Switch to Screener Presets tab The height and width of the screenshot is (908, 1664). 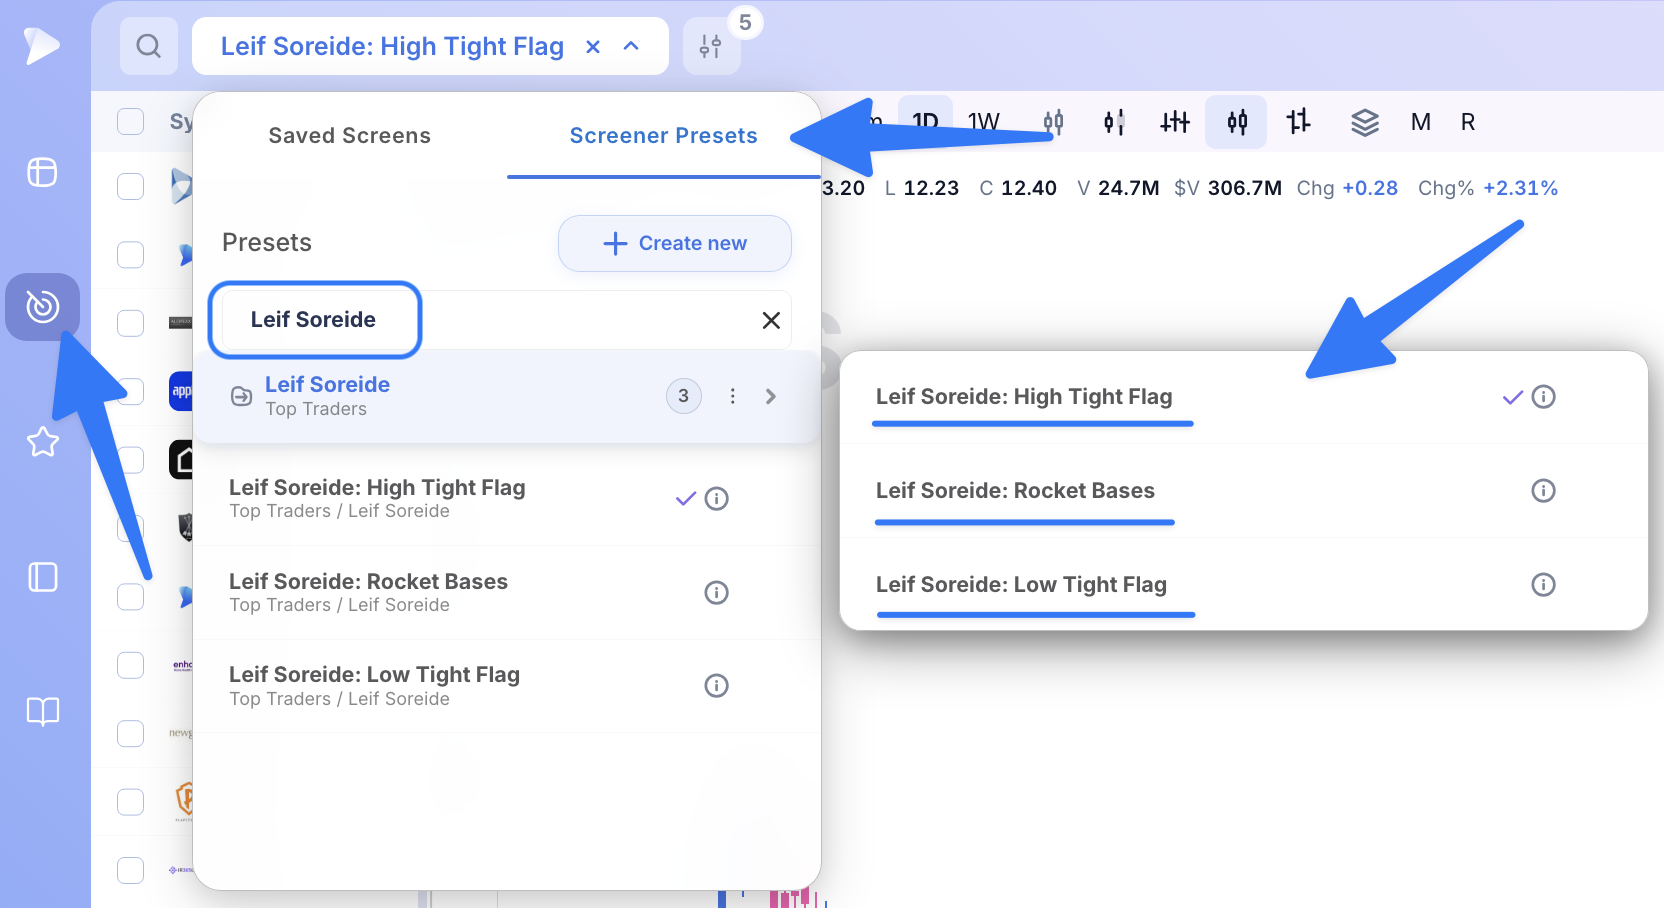pyautogui.click(x=664, y=136)
